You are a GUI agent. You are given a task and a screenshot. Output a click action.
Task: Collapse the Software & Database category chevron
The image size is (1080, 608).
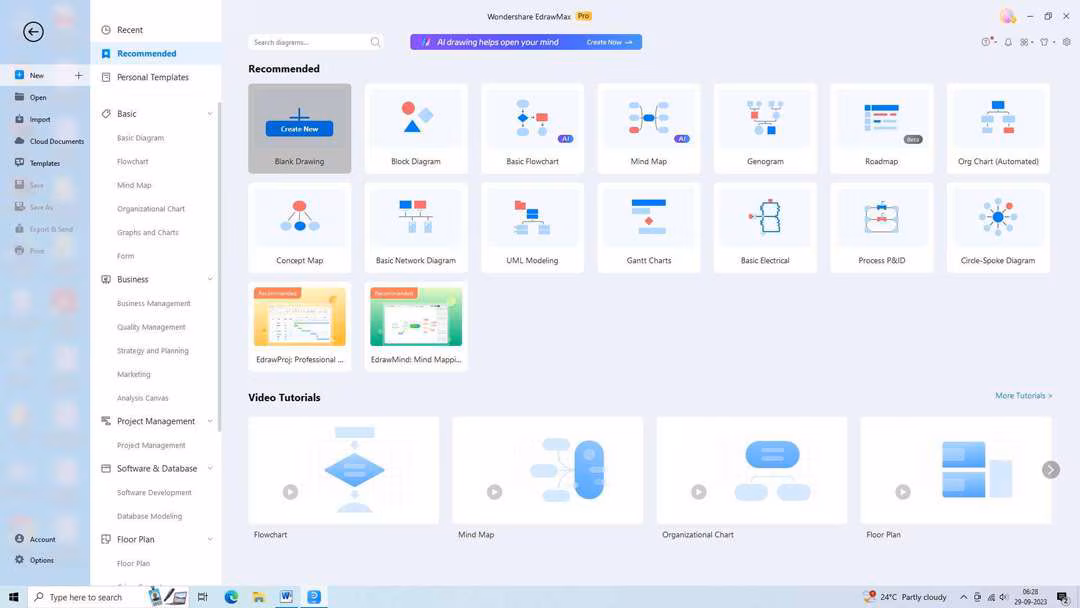[210, 468]
